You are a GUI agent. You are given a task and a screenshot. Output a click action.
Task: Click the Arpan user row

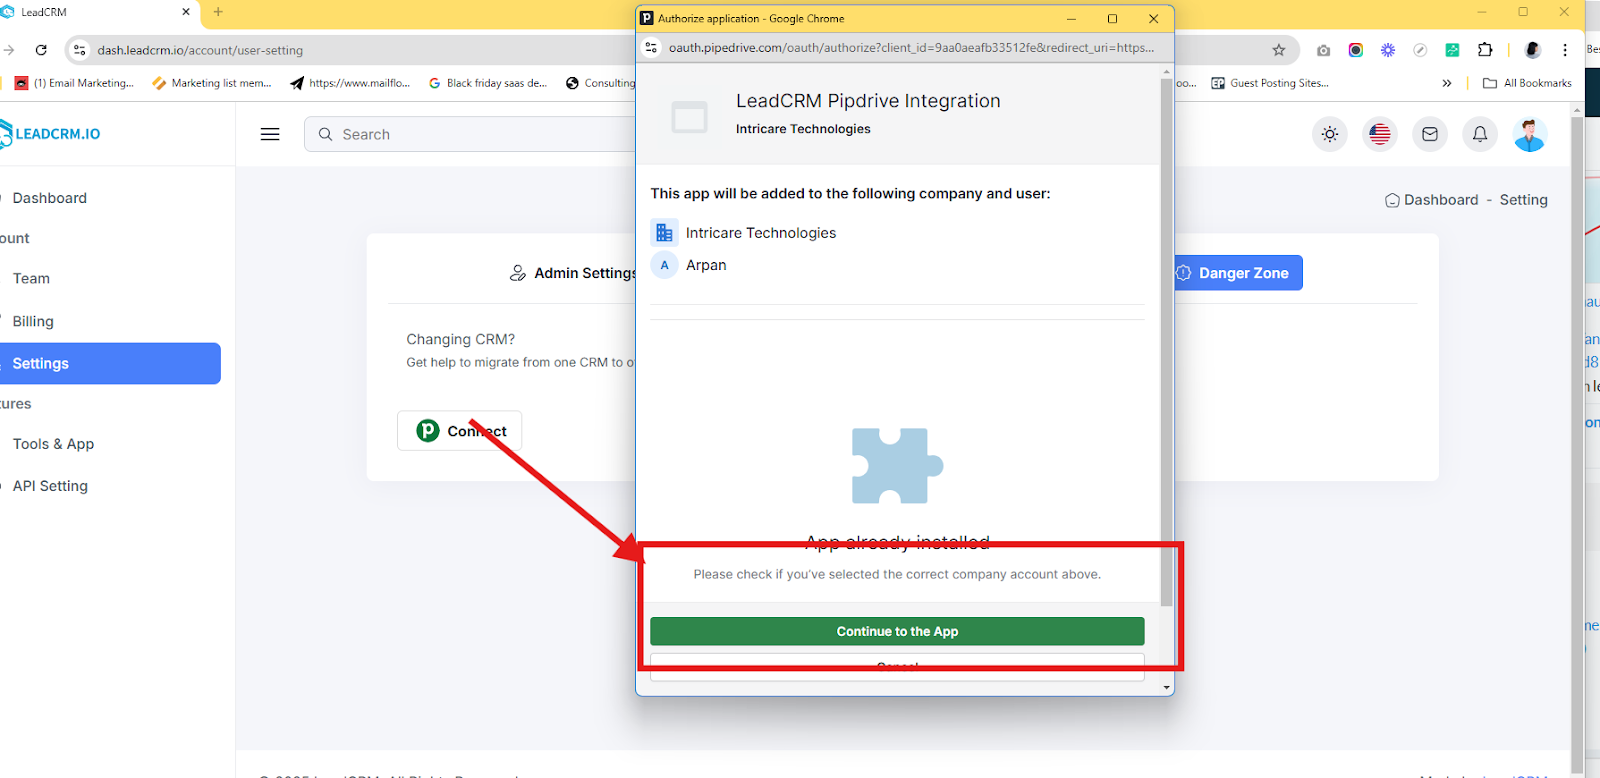pyautogui.click(x=690, y=265)
